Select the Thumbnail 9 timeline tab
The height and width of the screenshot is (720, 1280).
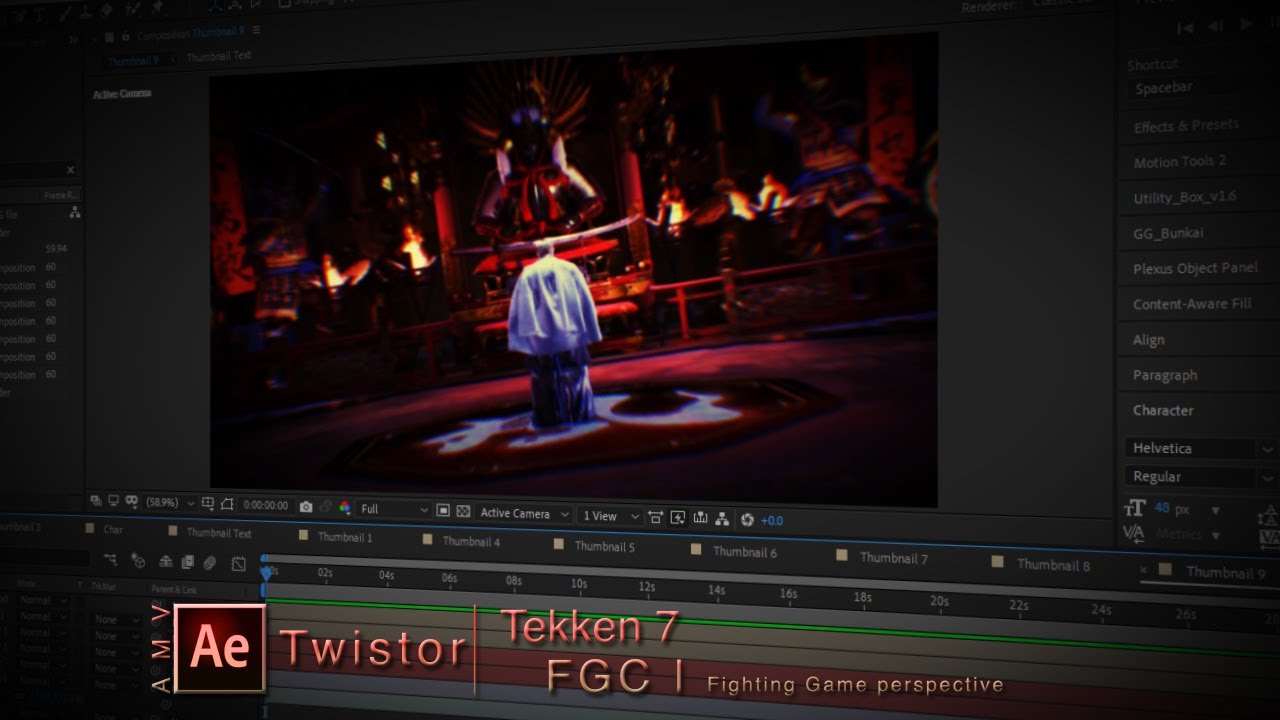tap(1224, 572)
